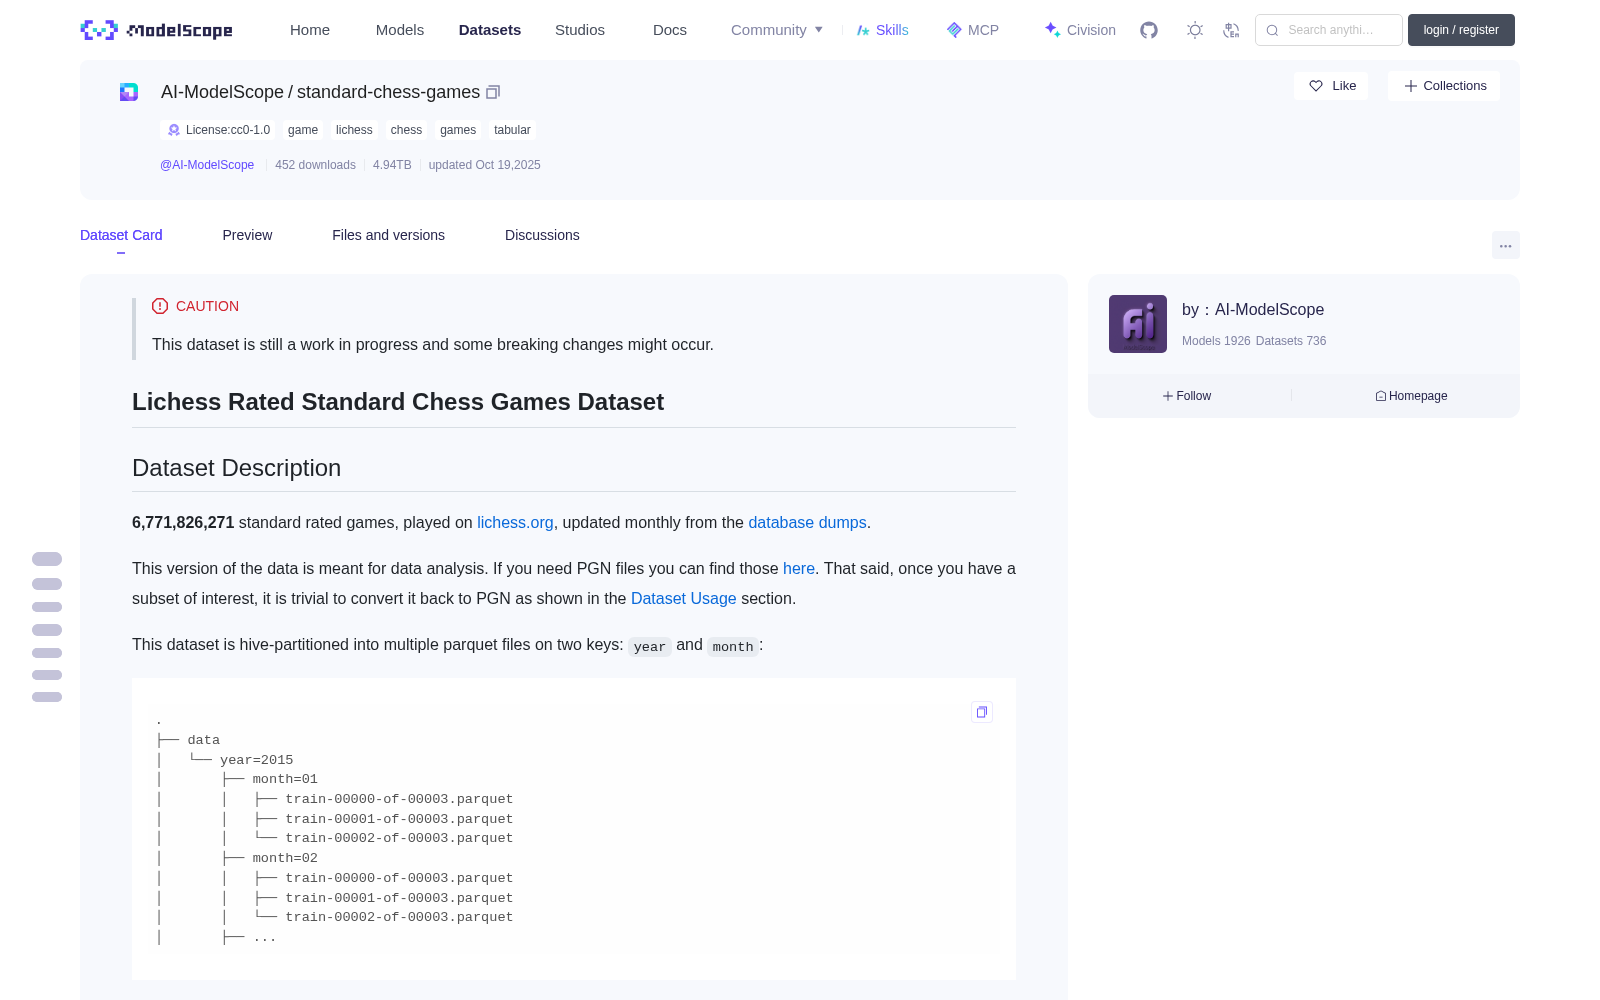This screenshot has width=1600, height=1000.
Task: Click the License:cc0-1.0 tag
Action: click(218, 130)
